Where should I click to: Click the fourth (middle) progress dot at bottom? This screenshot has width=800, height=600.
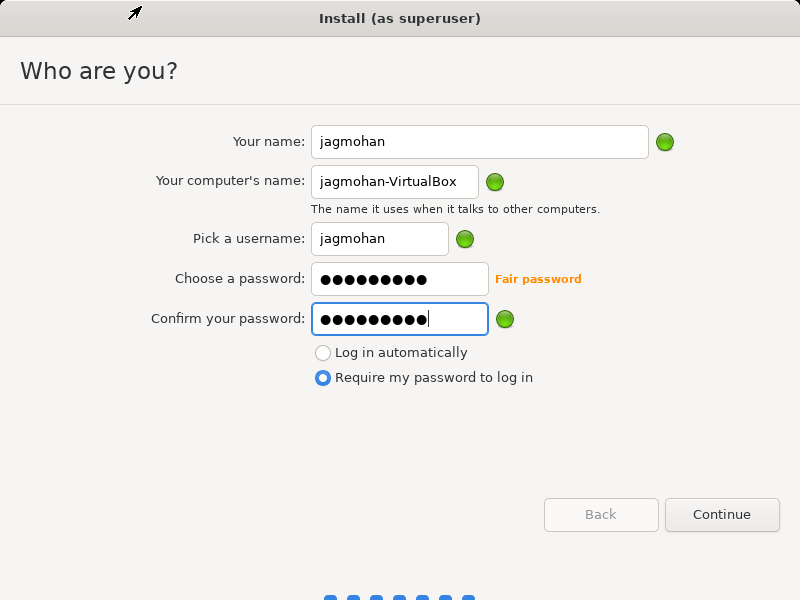pos(399,597)
